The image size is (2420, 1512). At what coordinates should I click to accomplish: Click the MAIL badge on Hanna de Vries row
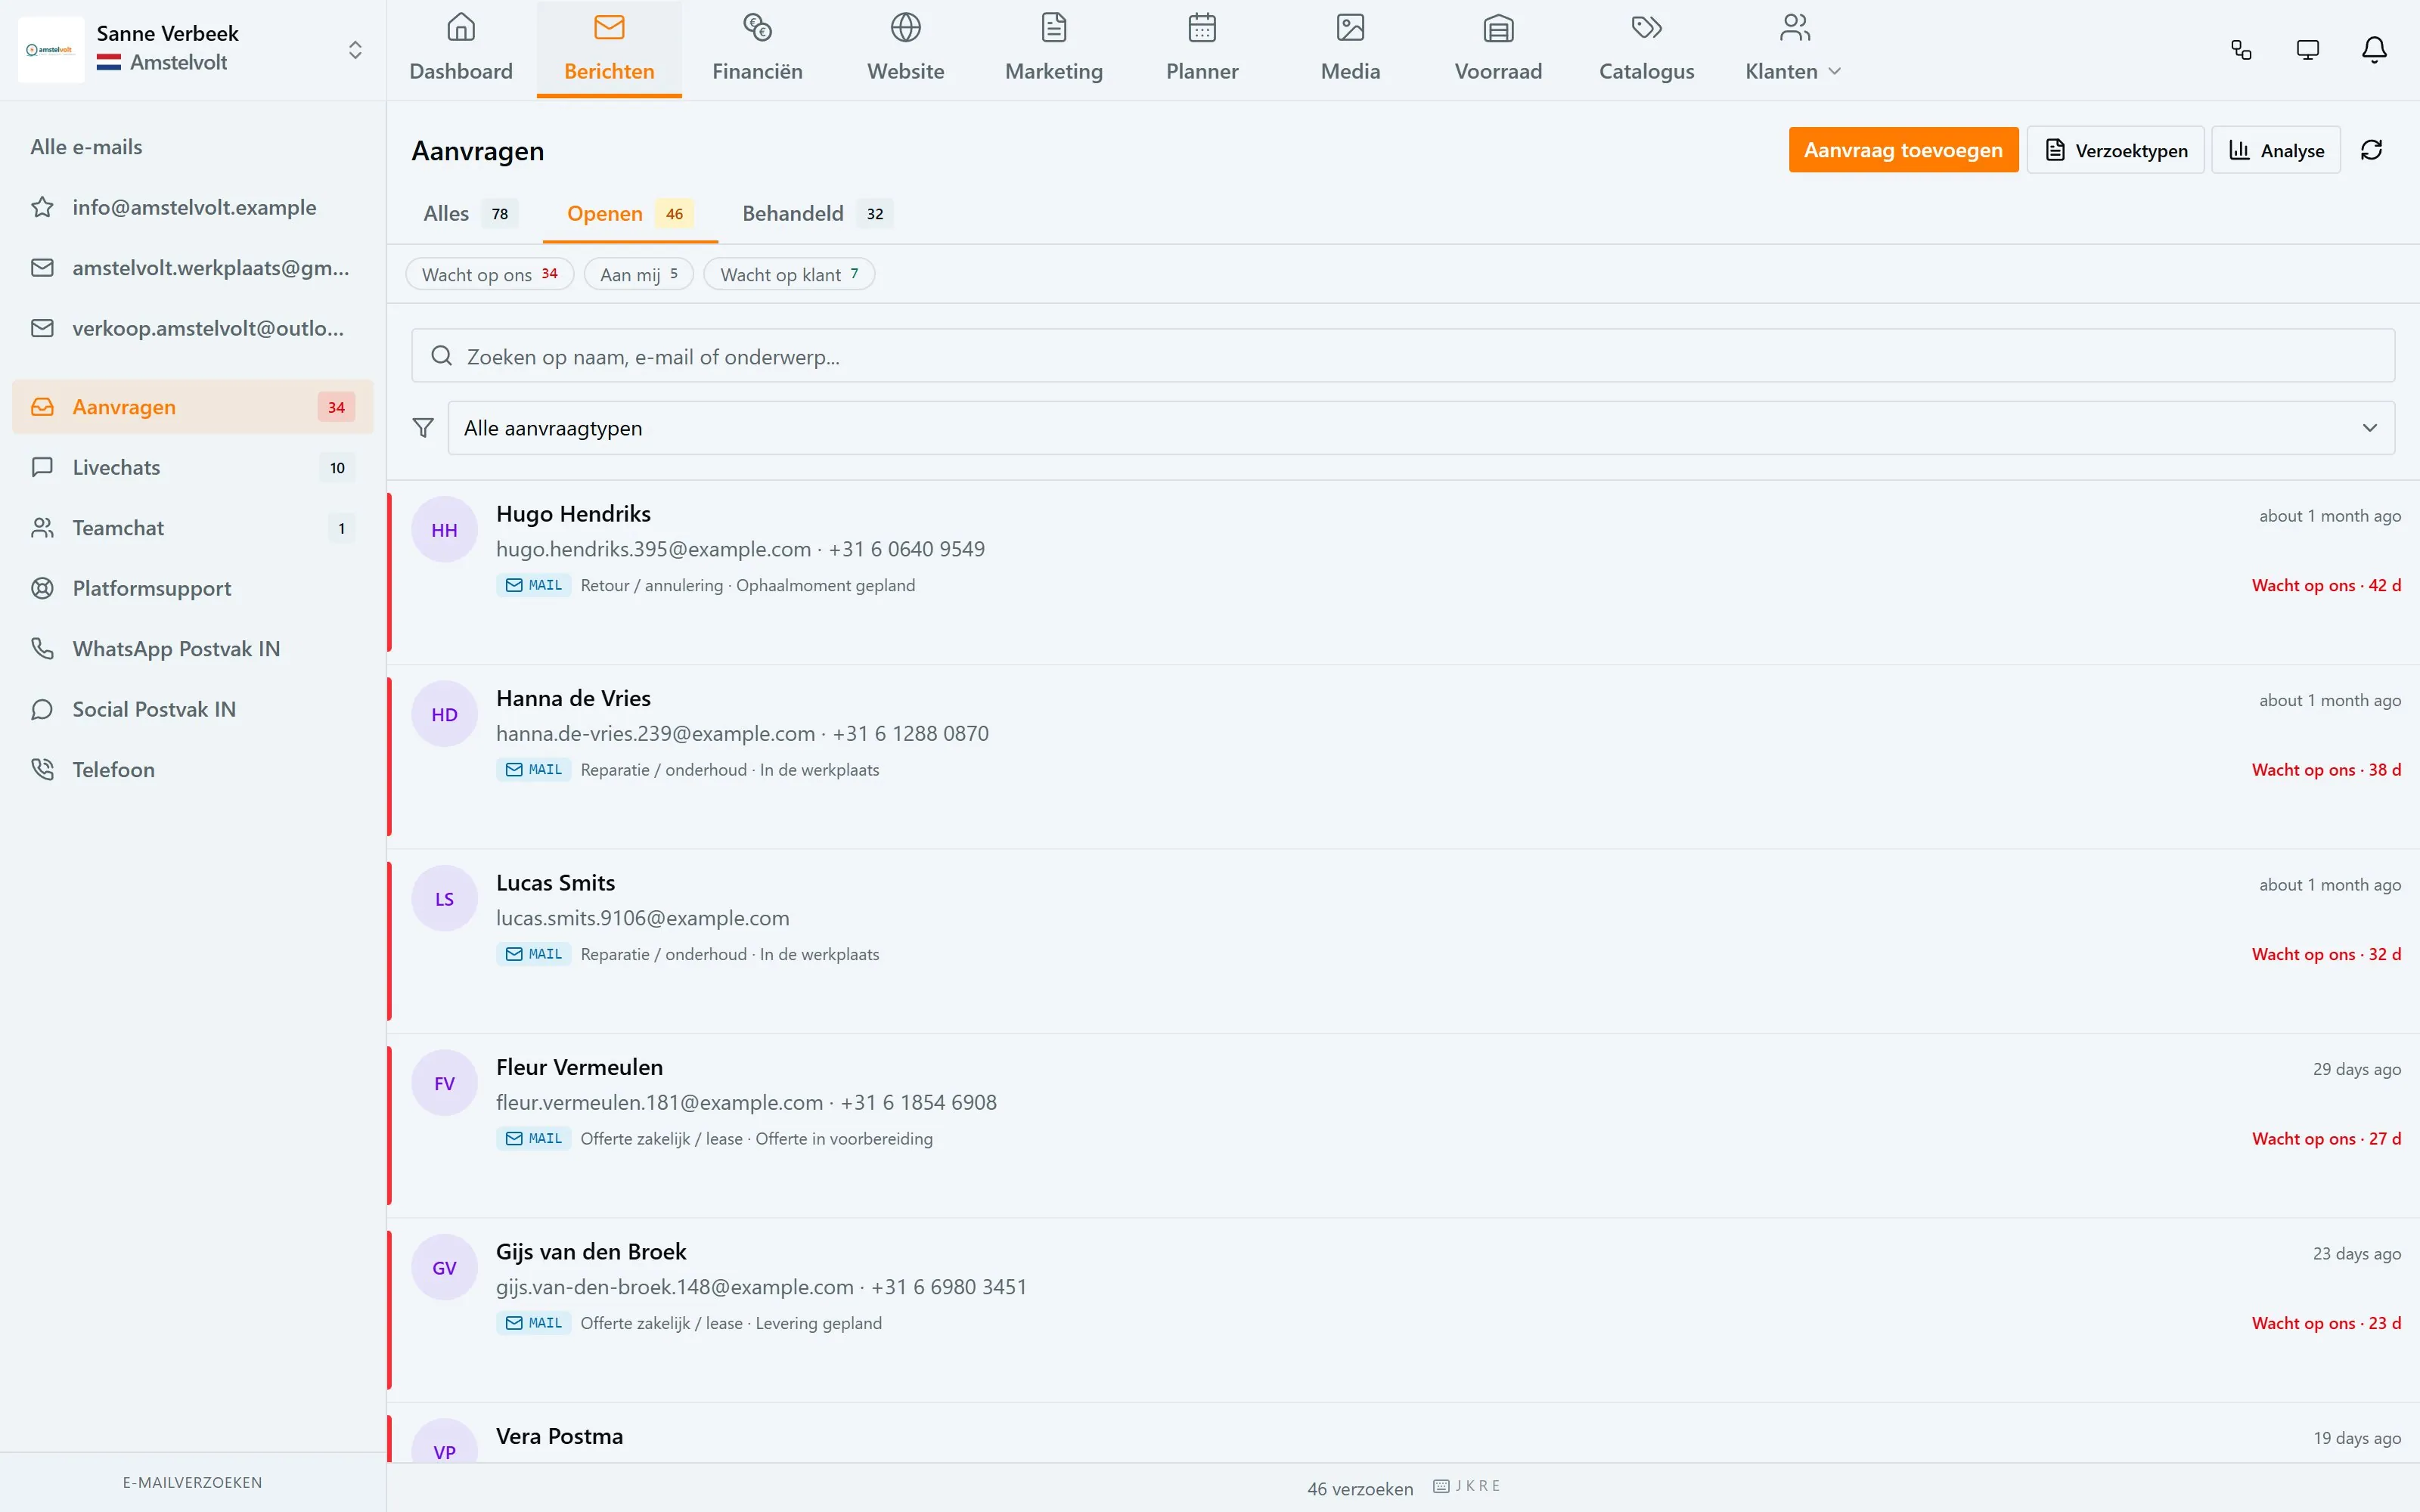point(534,770)
